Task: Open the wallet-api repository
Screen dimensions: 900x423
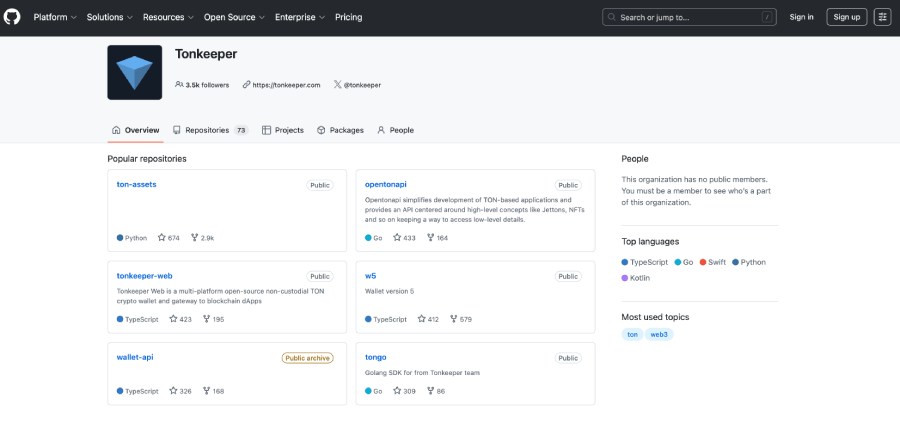Action: tap(135, 357)
